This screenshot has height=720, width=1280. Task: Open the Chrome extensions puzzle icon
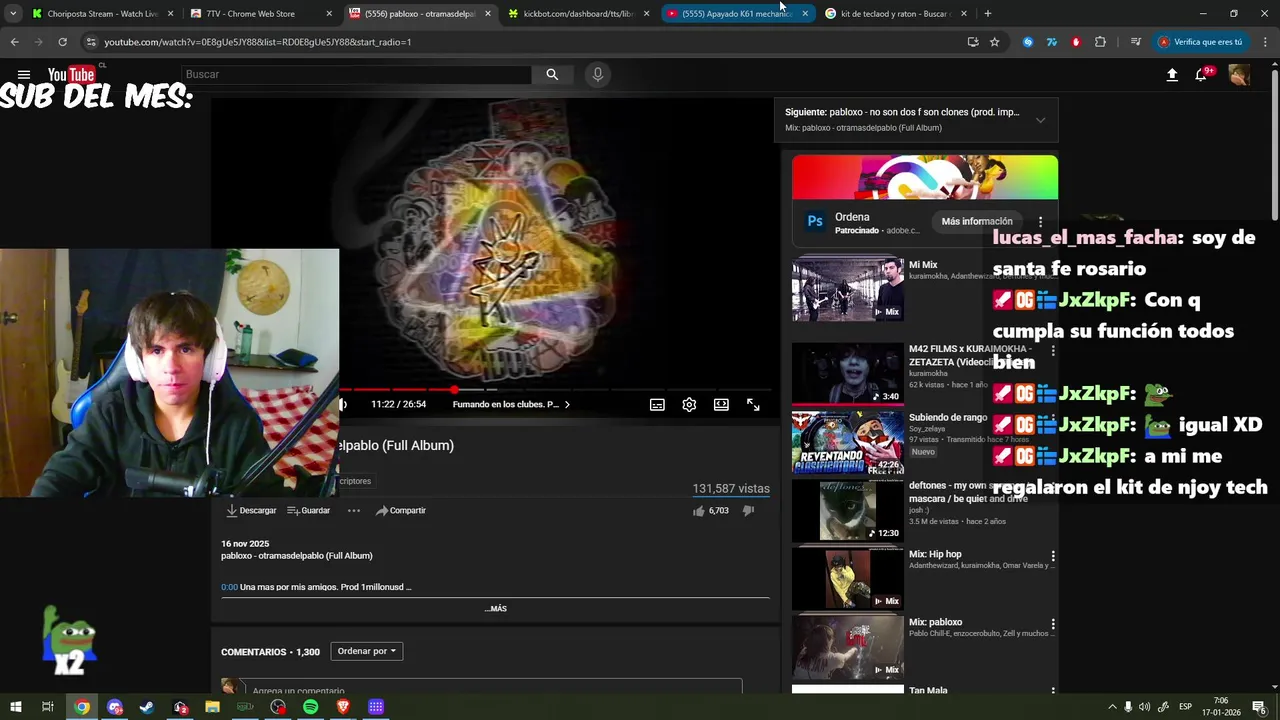pos(1100,42)
